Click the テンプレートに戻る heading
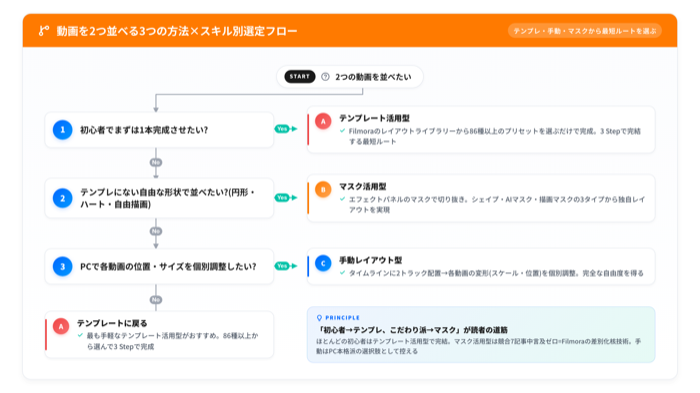Viewport: 700px width, 393px height. (112, 323)
